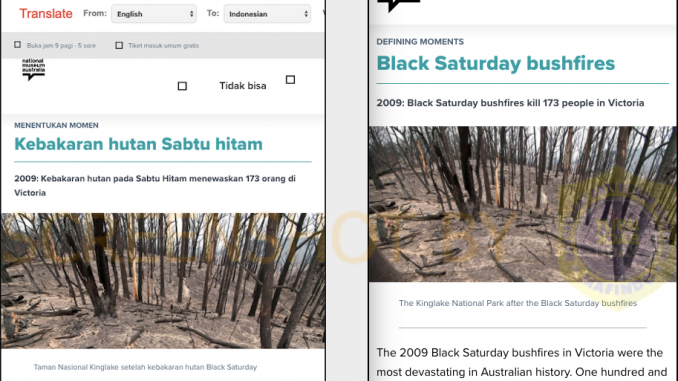
Task: Click the Black Saturday bushfires heading
Action: 496,63
